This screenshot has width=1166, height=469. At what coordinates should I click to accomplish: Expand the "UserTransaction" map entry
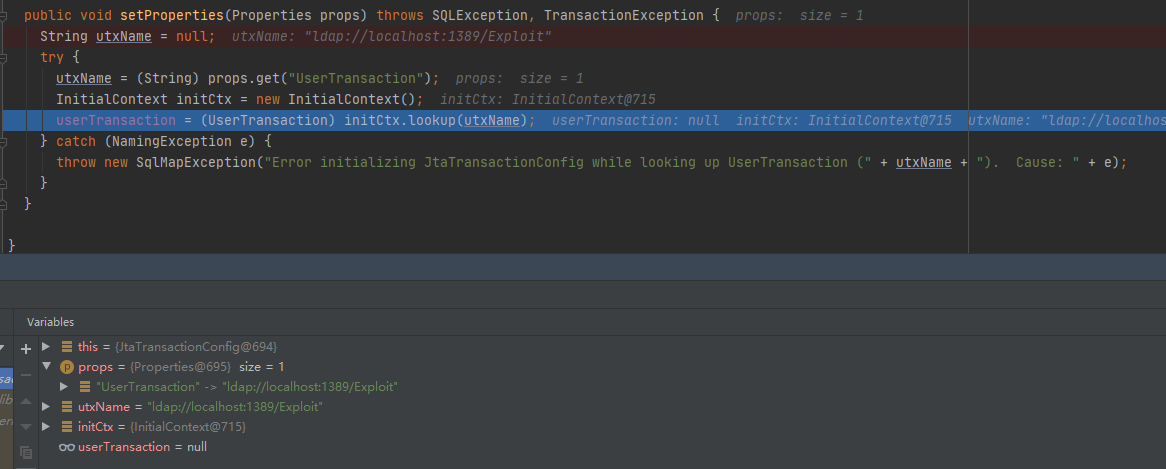pyautogui.click(x=64, y=387)
